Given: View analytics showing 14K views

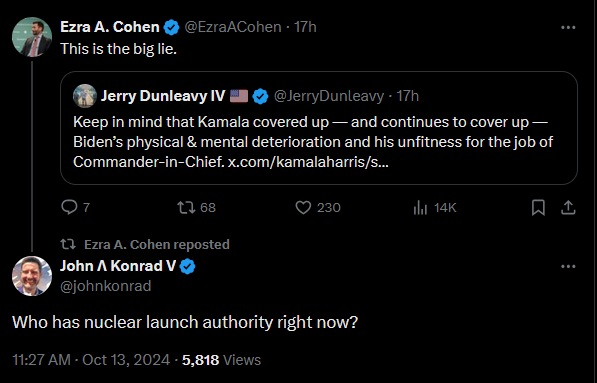Looking at the screenshot, I should point(420,207).
